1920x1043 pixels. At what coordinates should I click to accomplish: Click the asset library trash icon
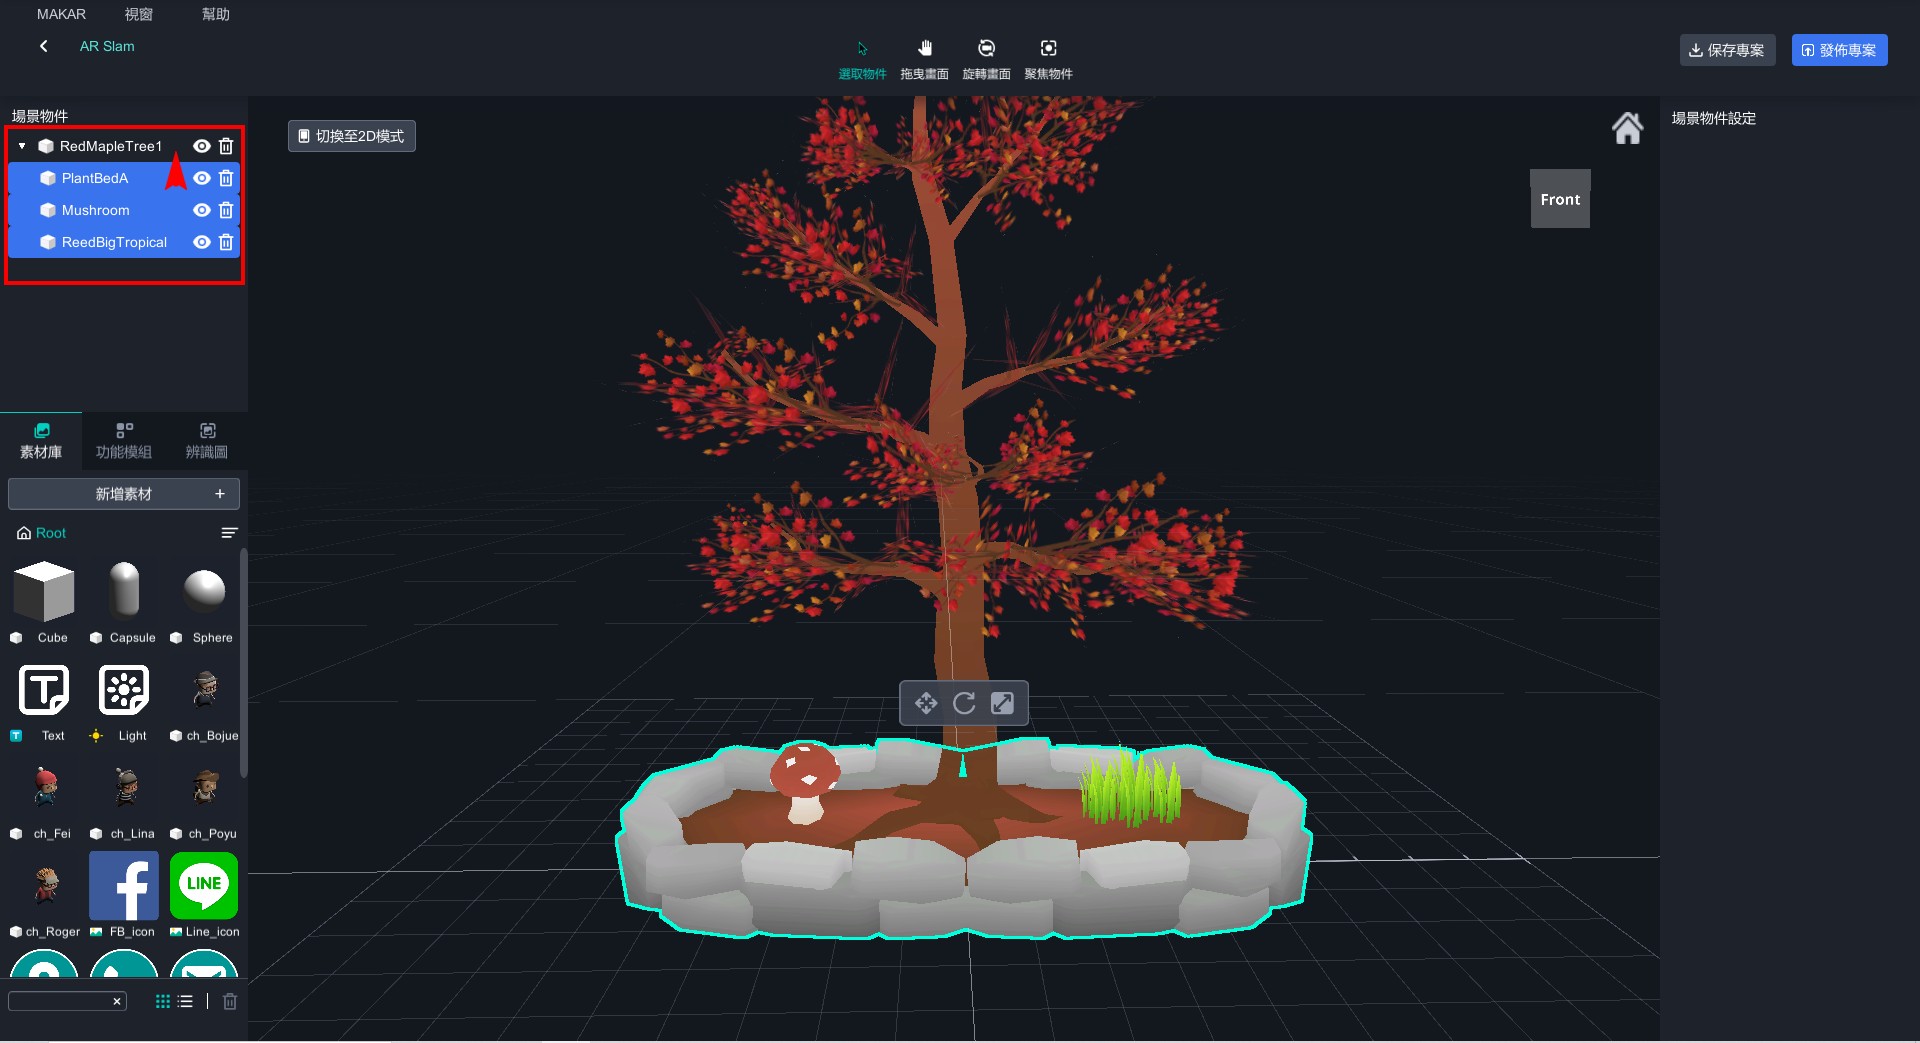point(230,1001)
